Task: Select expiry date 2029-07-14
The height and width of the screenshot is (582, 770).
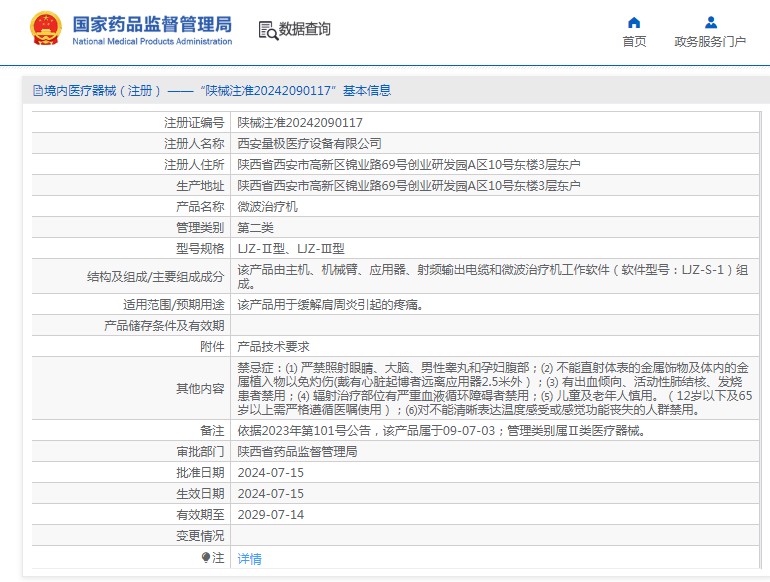Action: (271, 515)
